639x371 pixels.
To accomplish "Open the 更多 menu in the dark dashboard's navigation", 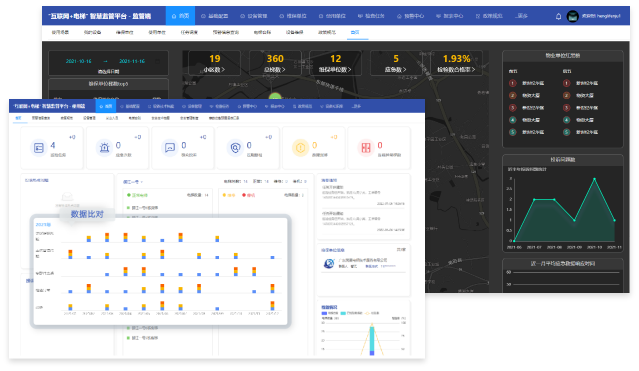I will pos(521,16).
